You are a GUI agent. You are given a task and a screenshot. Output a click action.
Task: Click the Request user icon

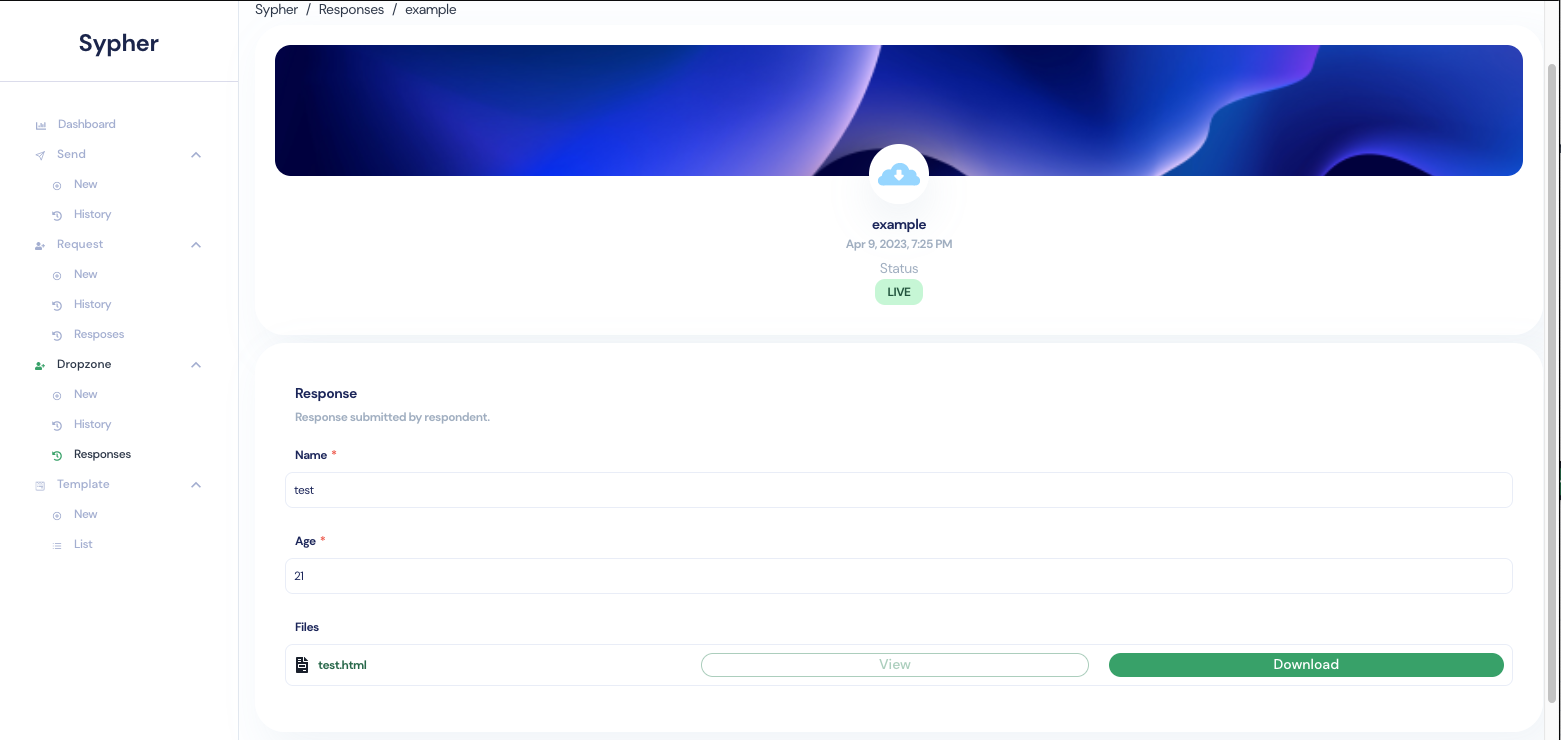[40, 245]
